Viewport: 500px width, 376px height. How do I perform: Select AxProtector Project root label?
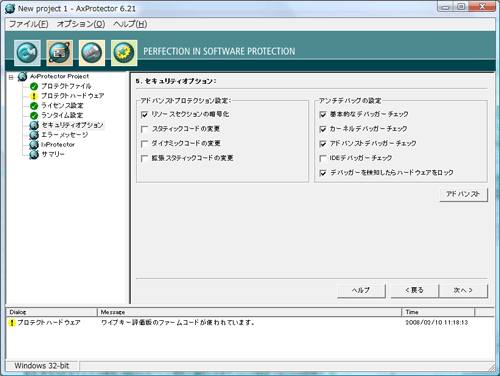[x=60, y=76]
